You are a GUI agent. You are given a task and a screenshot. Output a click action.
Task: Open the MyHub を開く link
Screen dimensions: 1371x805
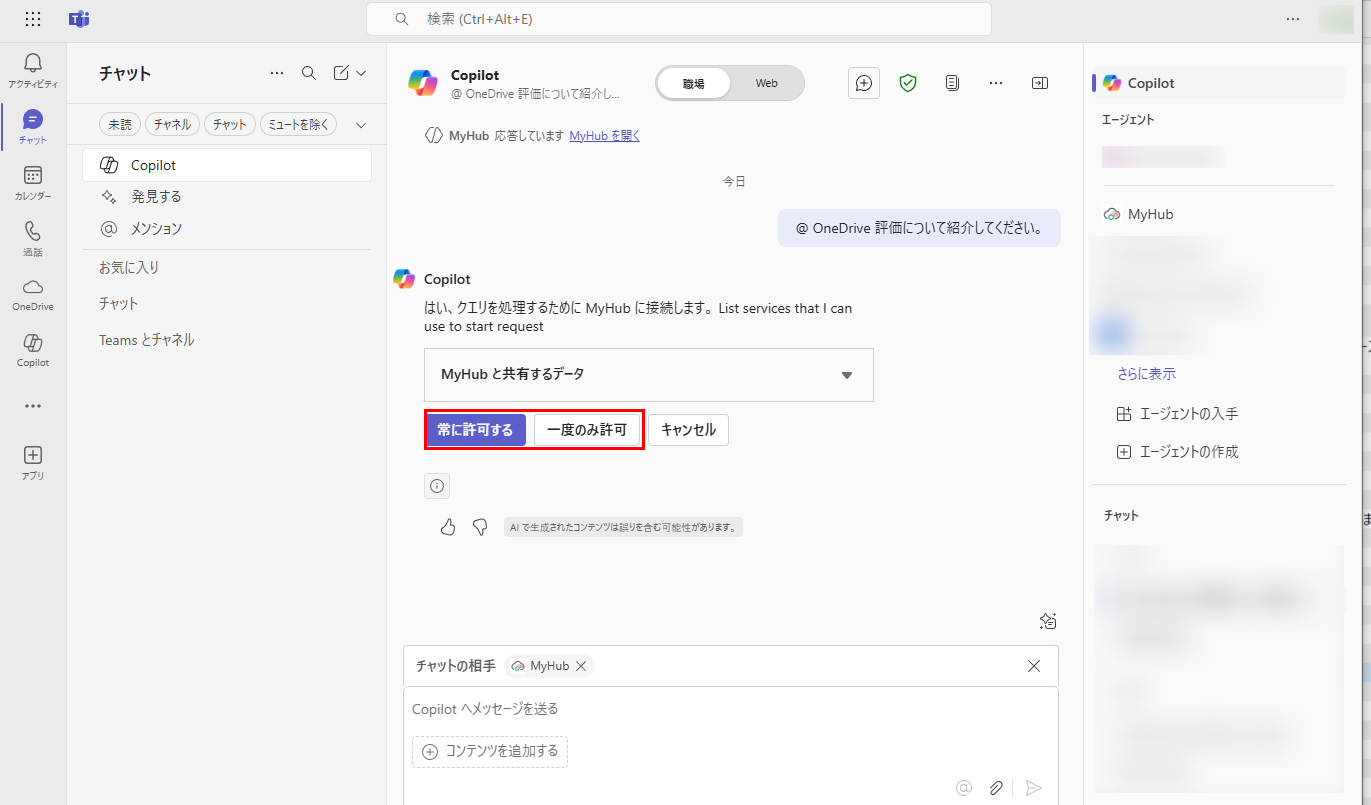point(604,136)
